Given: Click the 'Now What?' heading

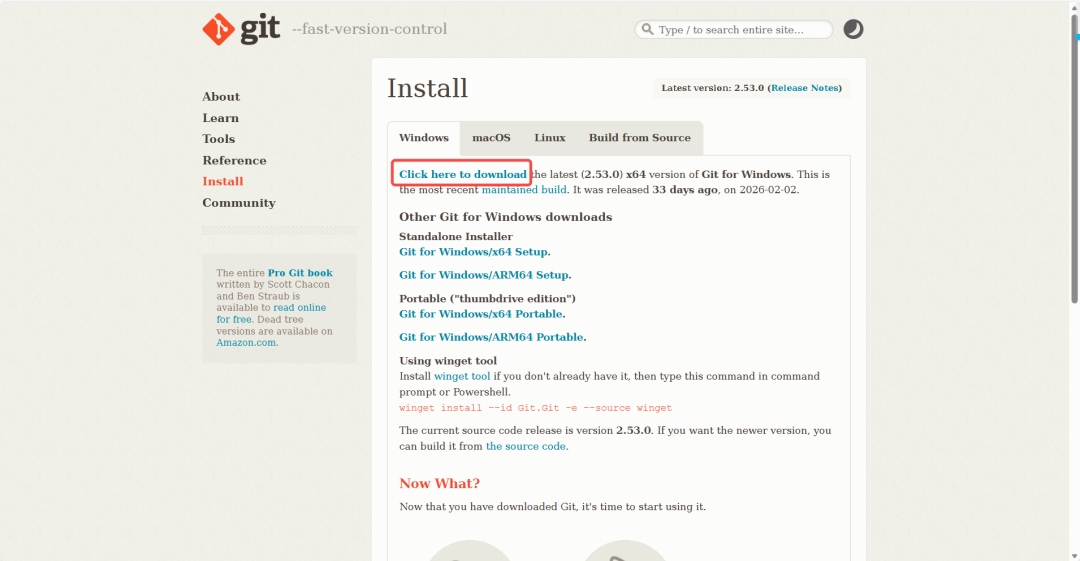Looking at the screenshot, I should coord(439,483).
